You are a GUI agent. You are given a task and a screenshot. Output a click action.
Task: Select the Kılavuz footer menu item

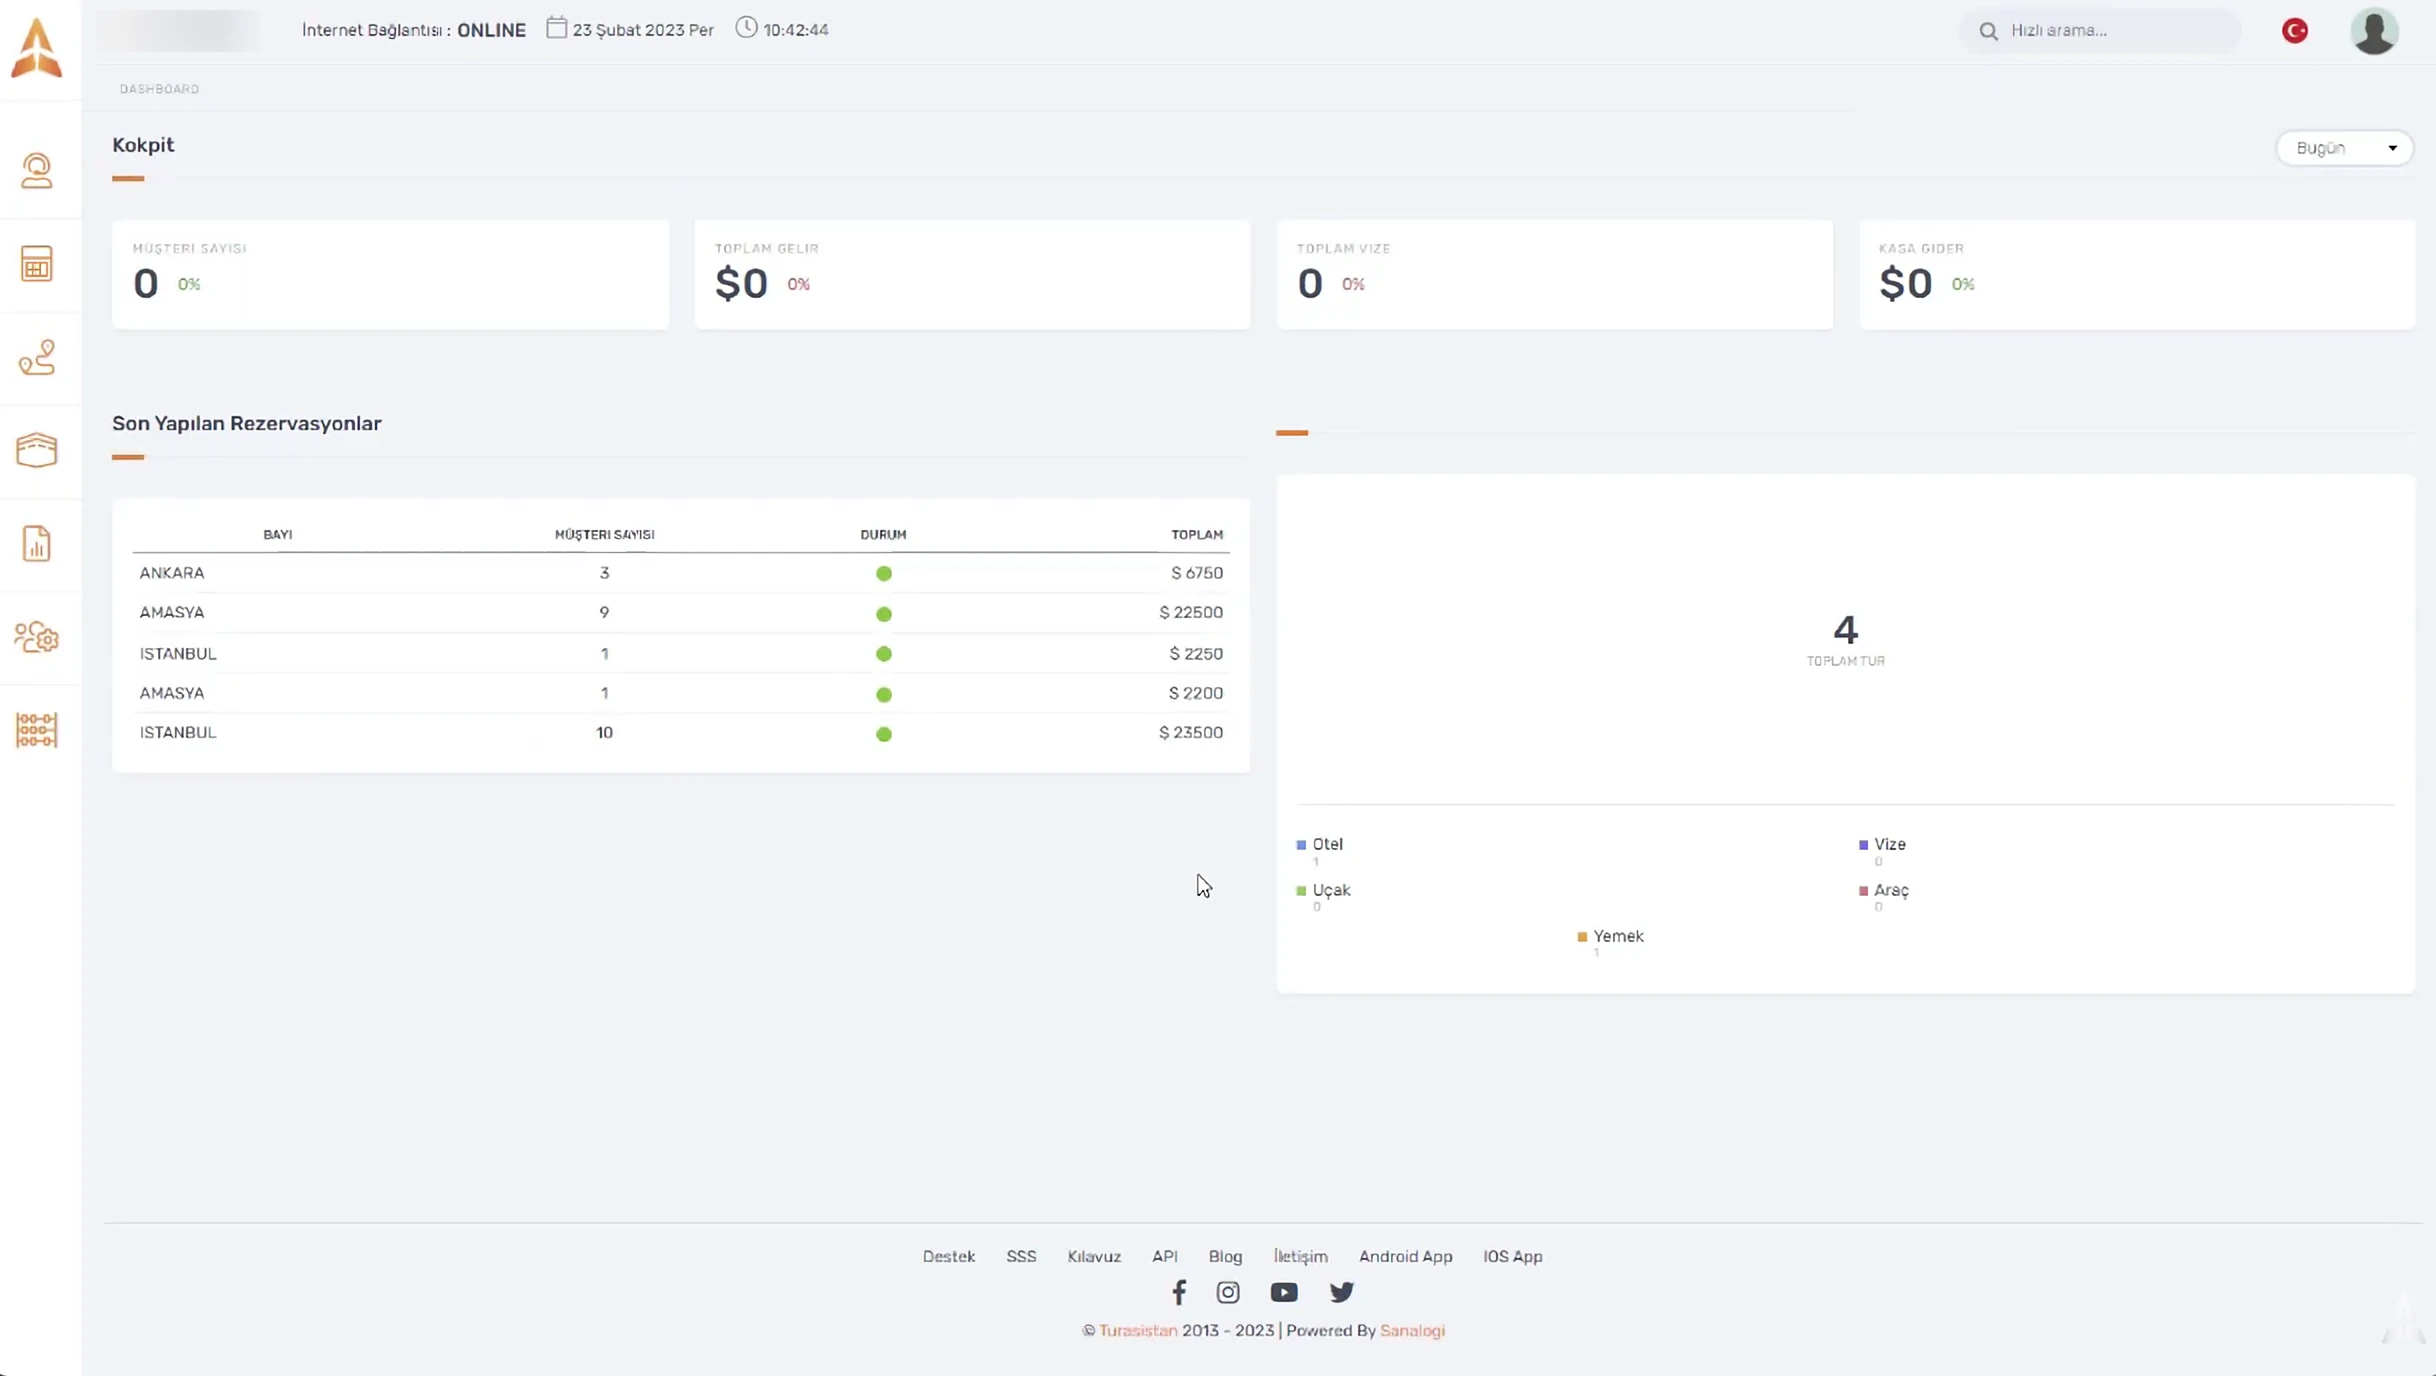click(x=1094, y=1256)
